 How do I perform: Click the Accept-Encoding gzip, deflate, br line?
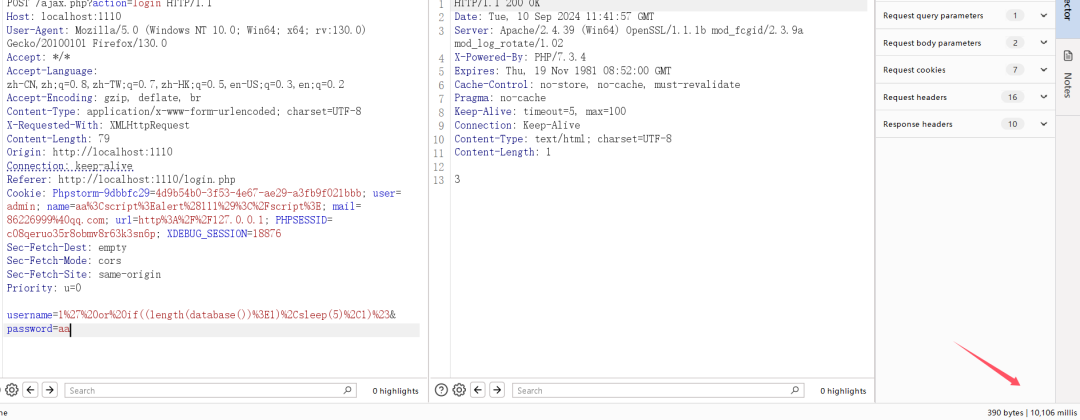click(x=105, y=98)
